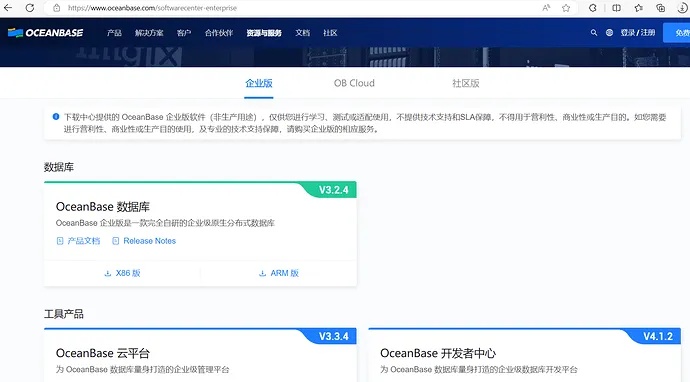690x382 pixels.
Task: Add page to favorites star icon
Action: click(566, 7)
